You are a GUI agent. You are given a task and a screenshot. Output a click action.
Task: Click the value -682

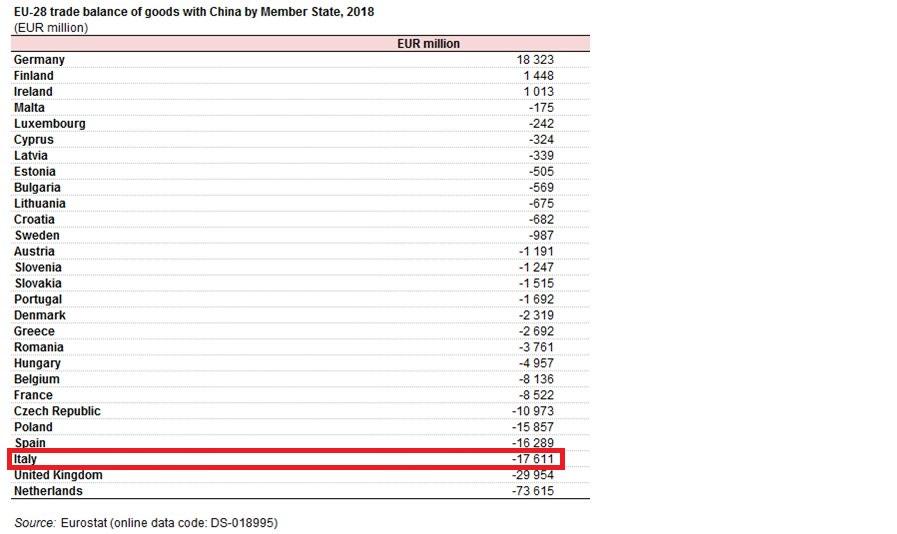[x=541, y=220]
